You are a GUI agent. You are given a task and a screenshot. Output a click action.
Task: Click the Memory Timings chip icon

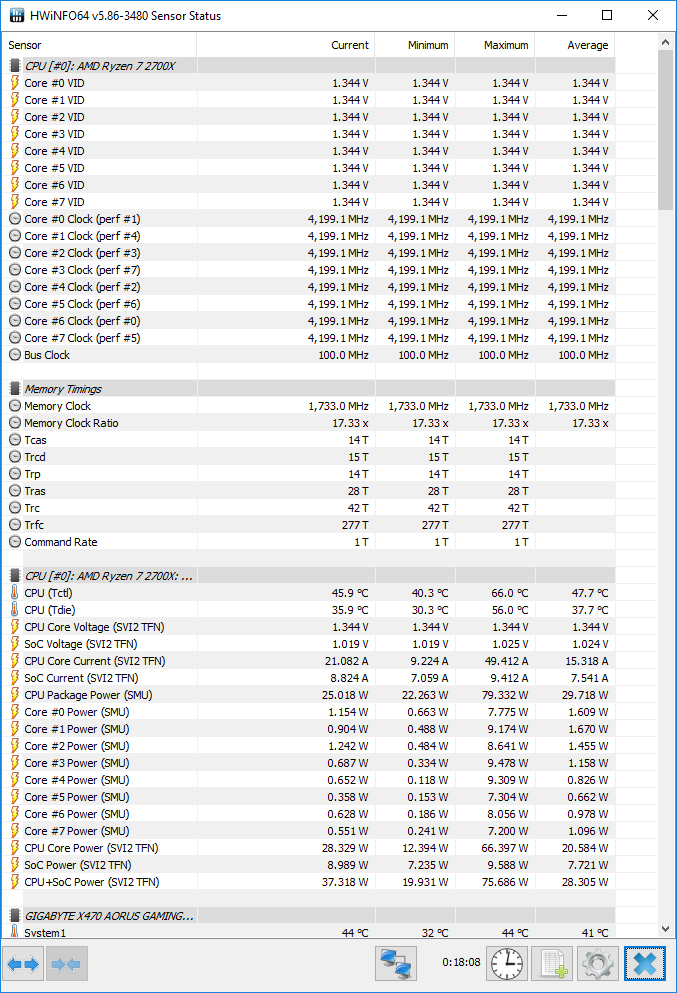click(x=15, y=389)
